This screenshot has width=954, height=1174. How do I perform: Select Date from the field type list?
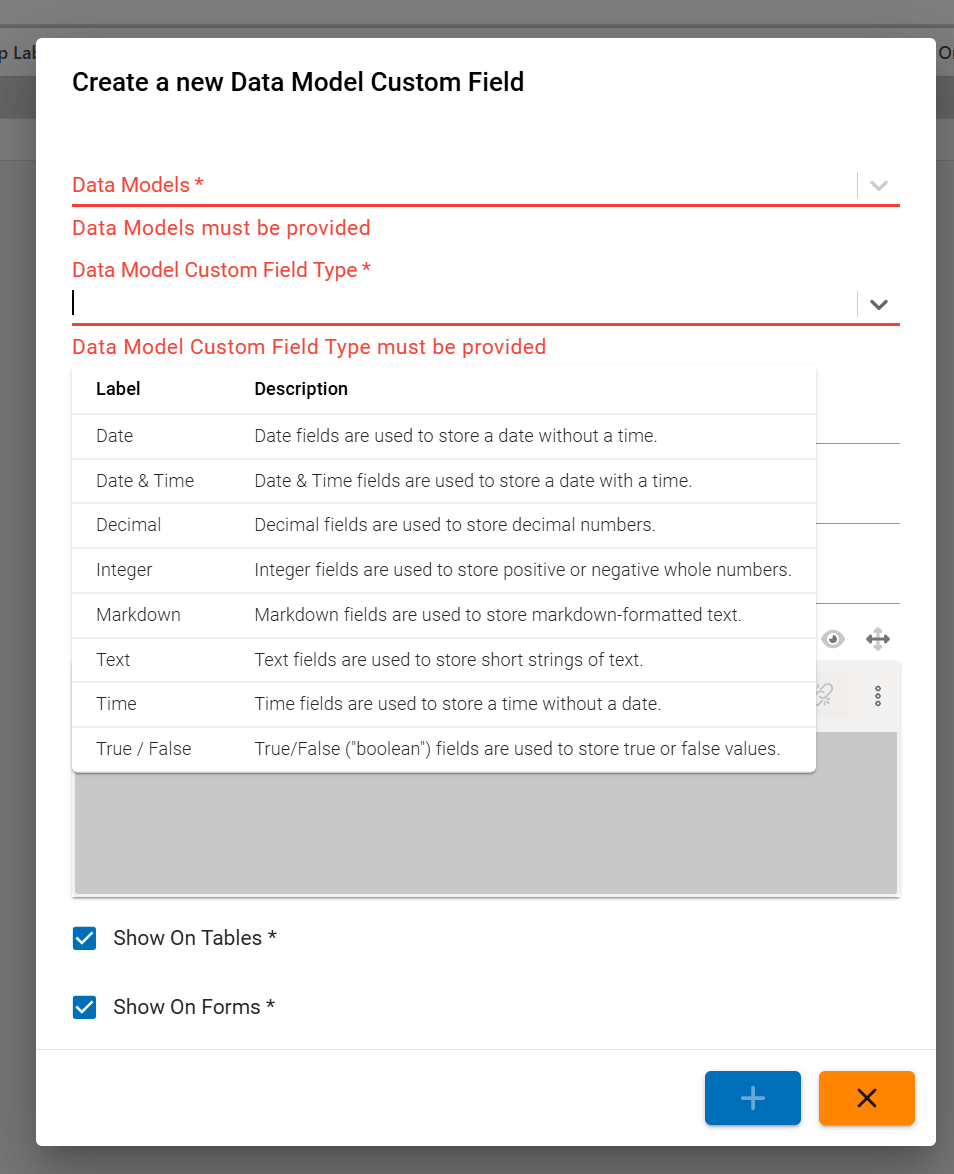(x=113, y=436)
